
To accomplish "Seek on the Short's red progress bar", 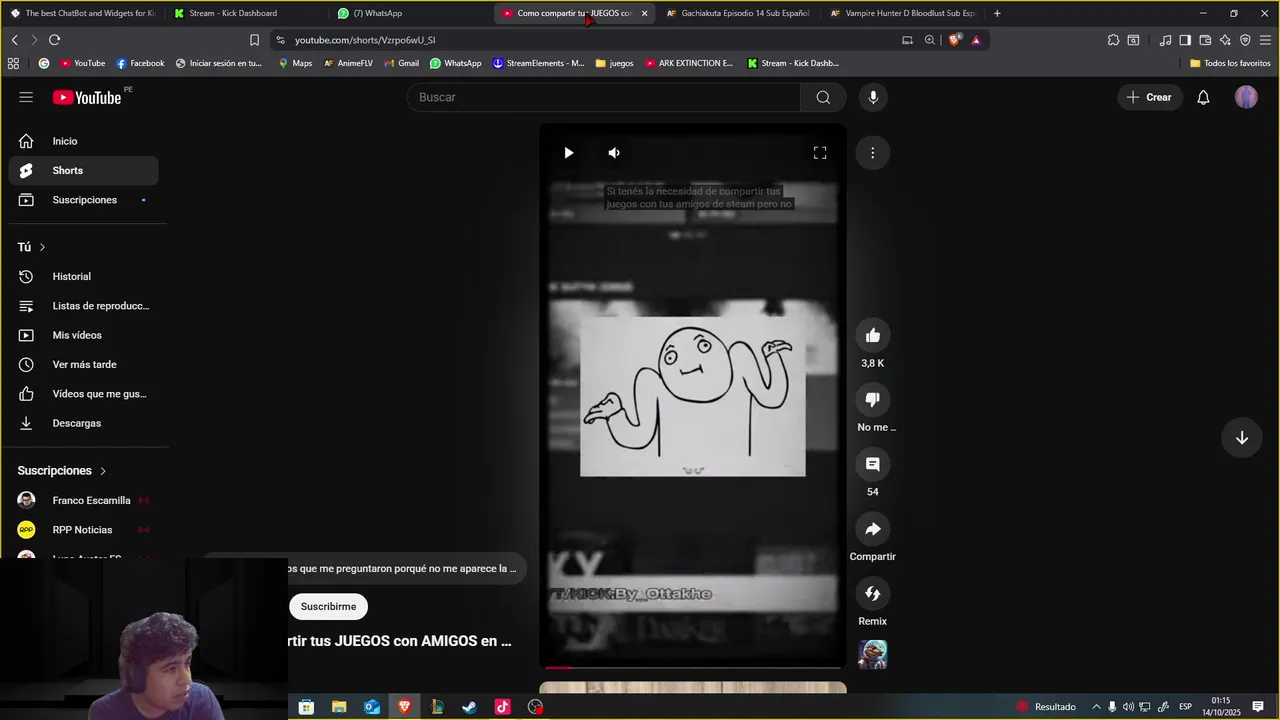I will pyautogui.click(x=692, y=667).
